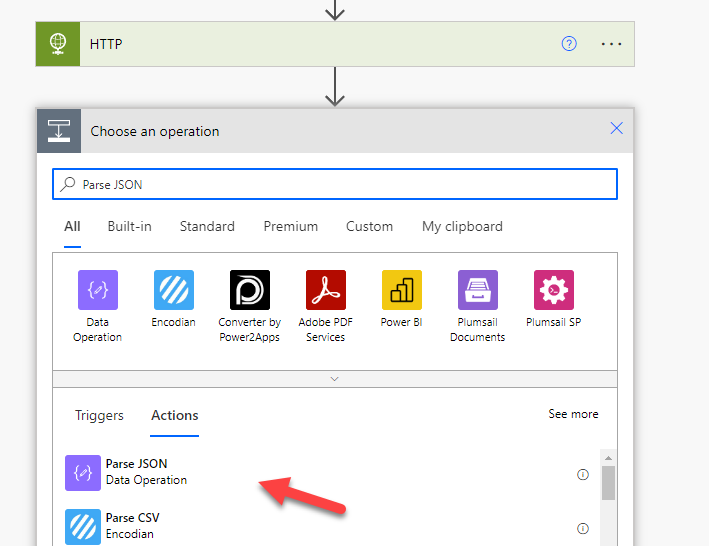Collapse the connectors list chevron

pyautogui.click(x=335, y=379)
